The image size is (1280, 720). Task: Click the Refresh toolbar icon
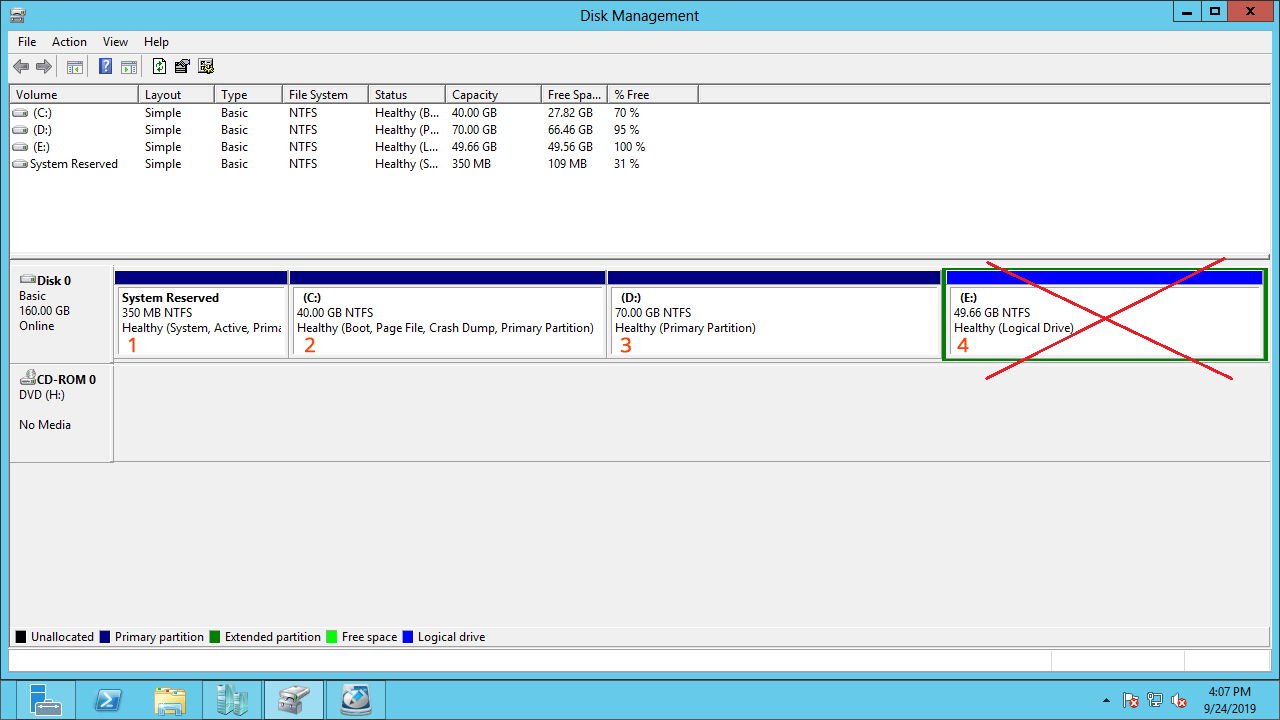[159, 67]
